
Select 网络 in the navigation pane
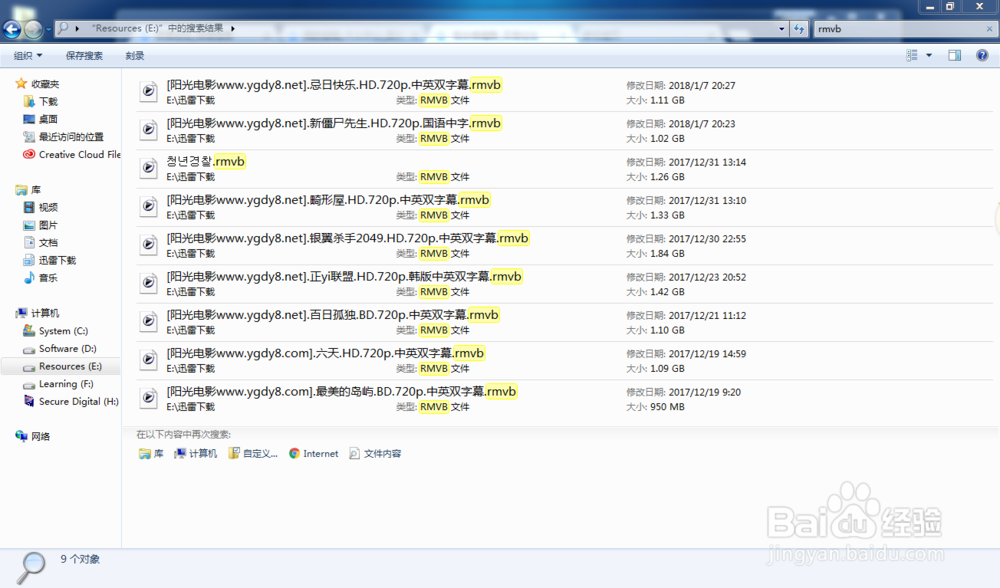tap(33, 436)
